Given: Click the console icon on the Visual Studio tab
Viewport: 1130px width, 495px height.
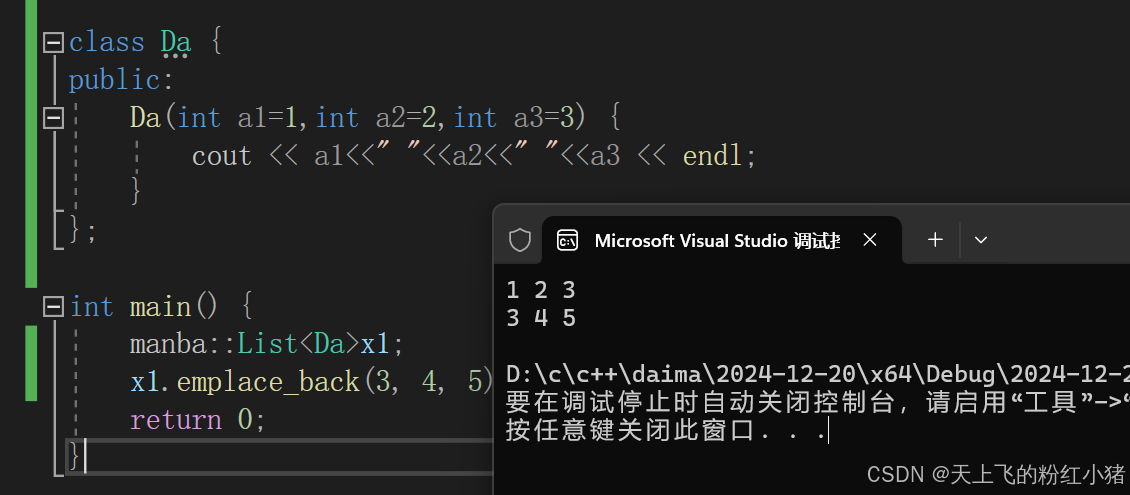Looking at the screenshot, I should click(567, 240).
